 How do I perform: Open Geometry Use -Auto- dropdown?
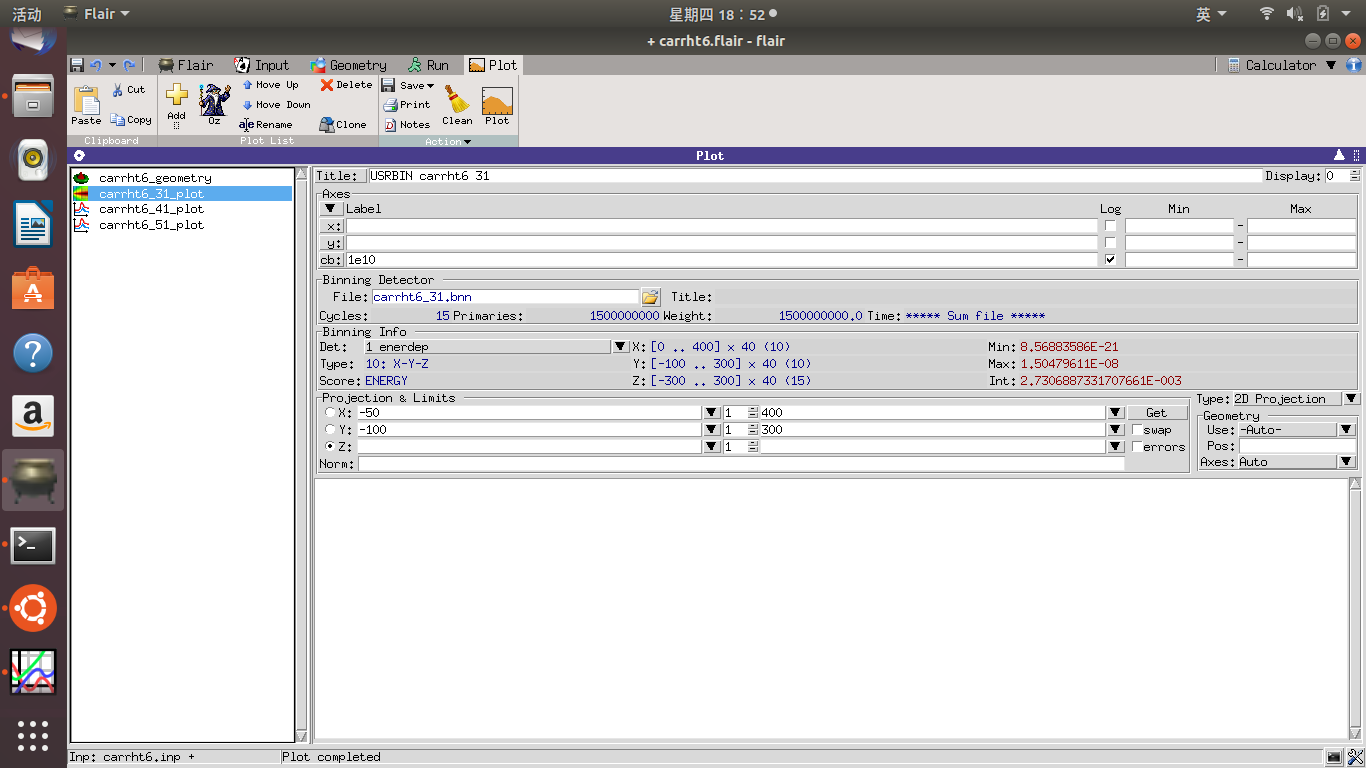tap(1347, 430)
